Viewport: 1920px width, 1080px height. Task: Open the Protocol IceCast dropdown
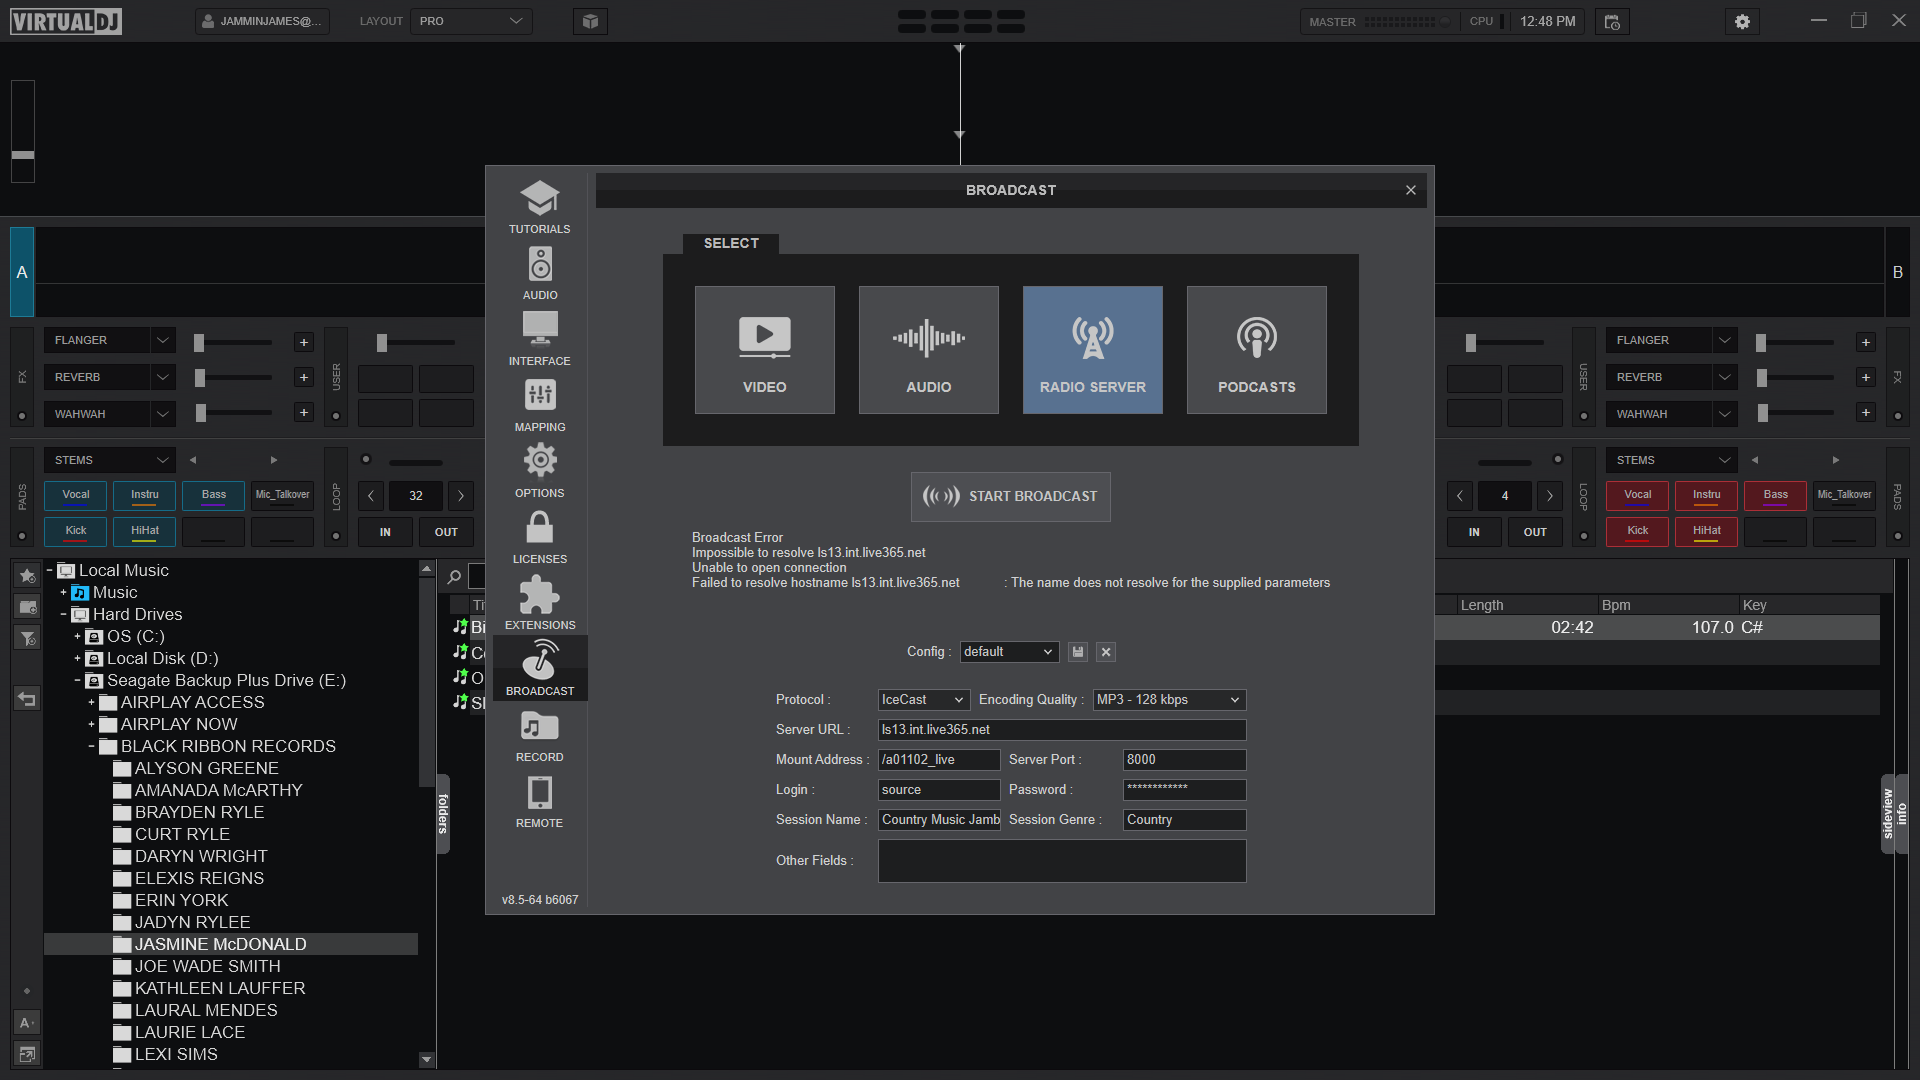point(923,700)
